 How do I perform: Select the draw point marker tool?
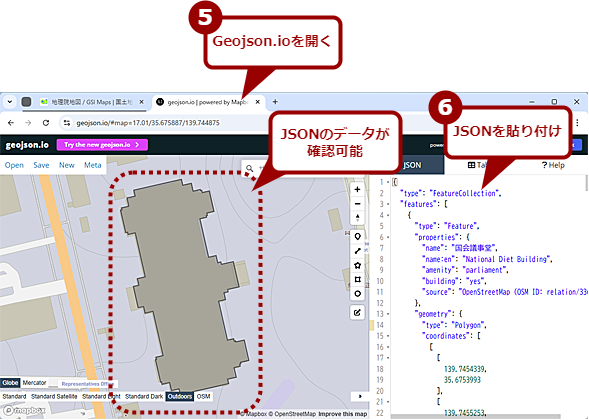point(357,237)
